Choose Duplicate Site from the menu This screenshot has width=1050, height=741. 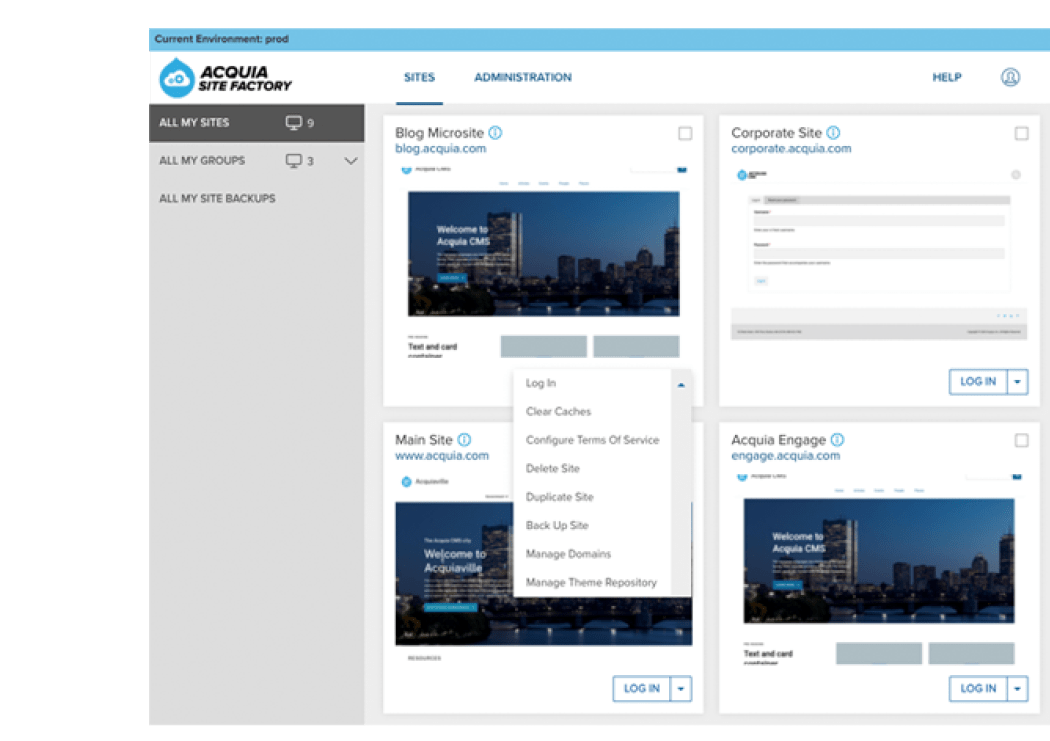click(559, 497)
